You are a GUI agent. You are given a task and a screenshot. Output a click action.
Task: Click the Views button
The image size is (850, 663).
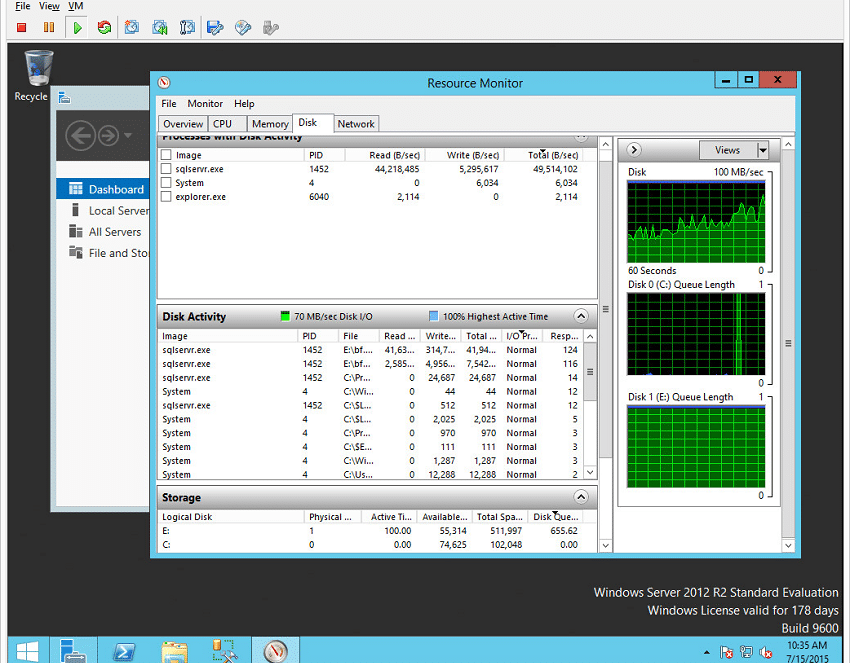[727, 150]
